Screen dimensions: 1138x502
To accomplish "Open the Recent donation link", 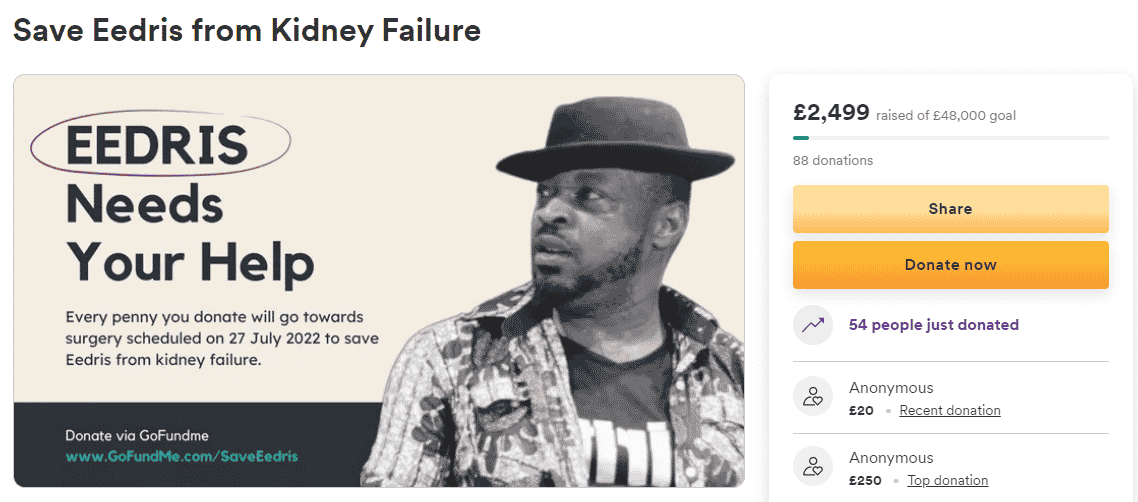I will [950, 410].
